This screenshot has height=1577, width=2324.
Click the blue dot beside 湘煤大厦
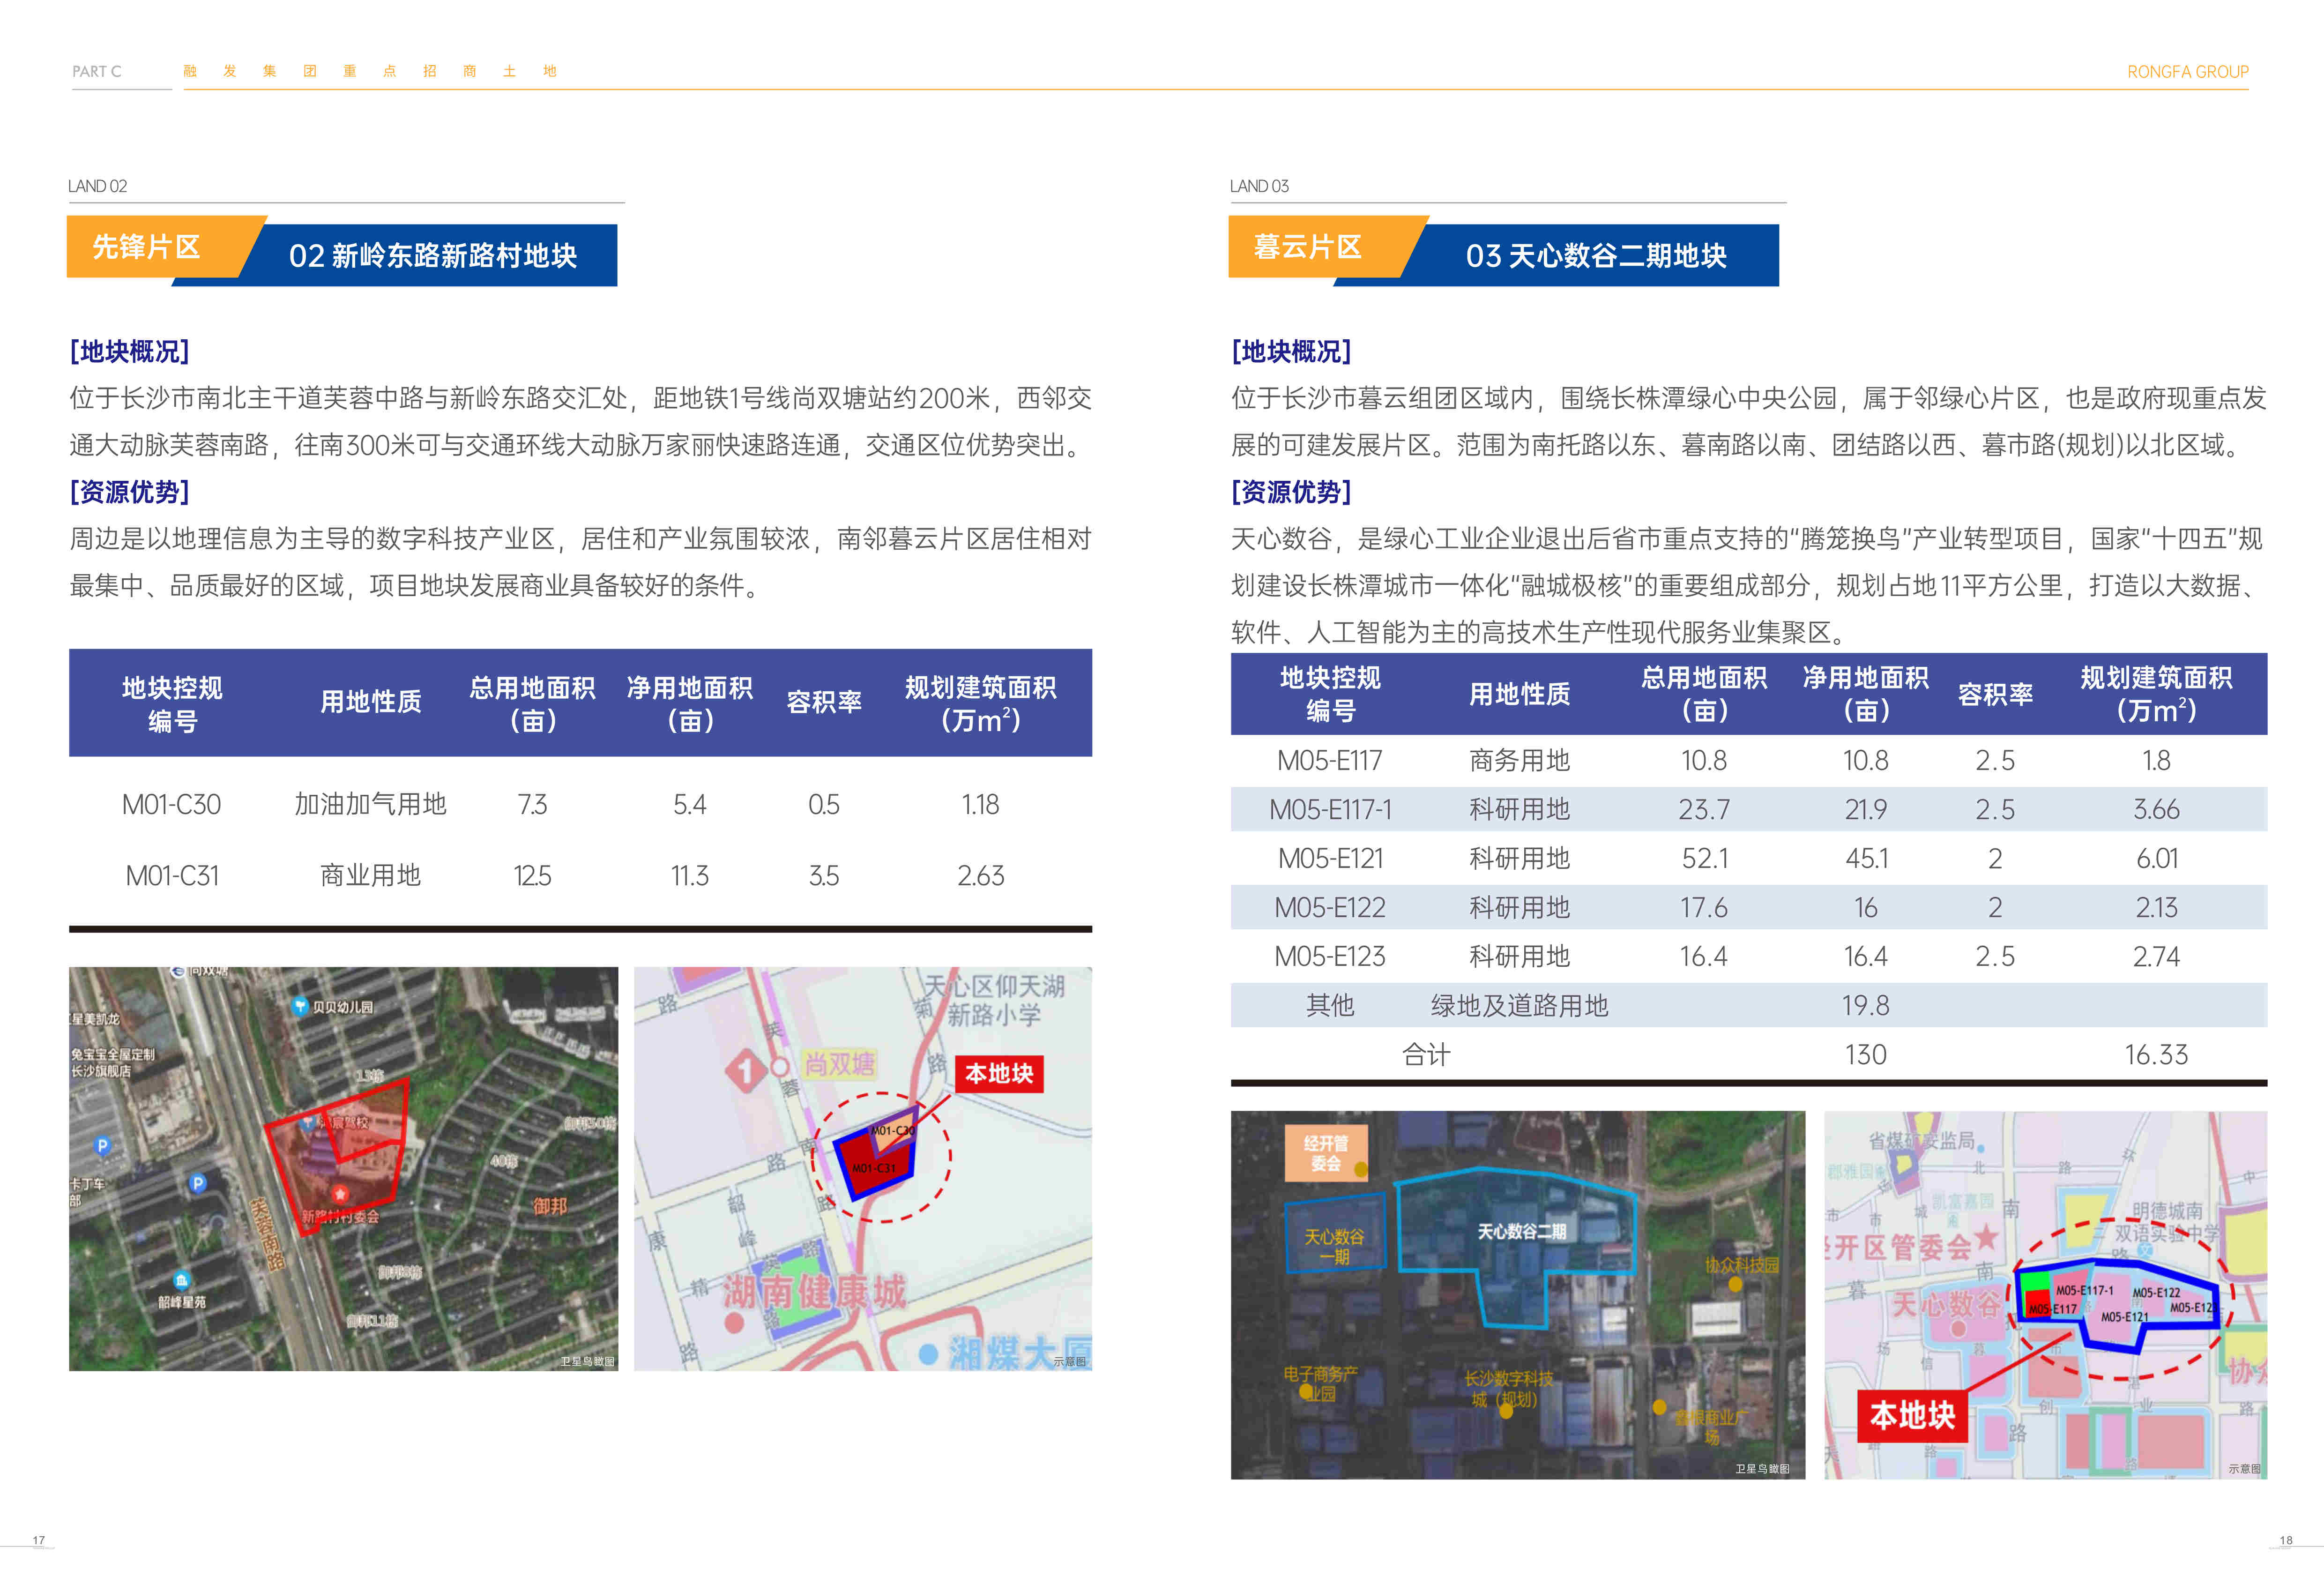click(x=928, y=1354)
